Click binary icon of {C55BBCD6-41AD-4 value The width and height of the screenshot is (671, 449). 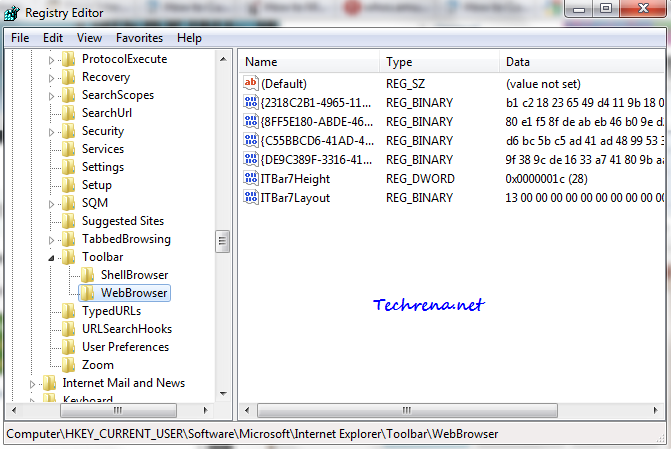(251, 140)
